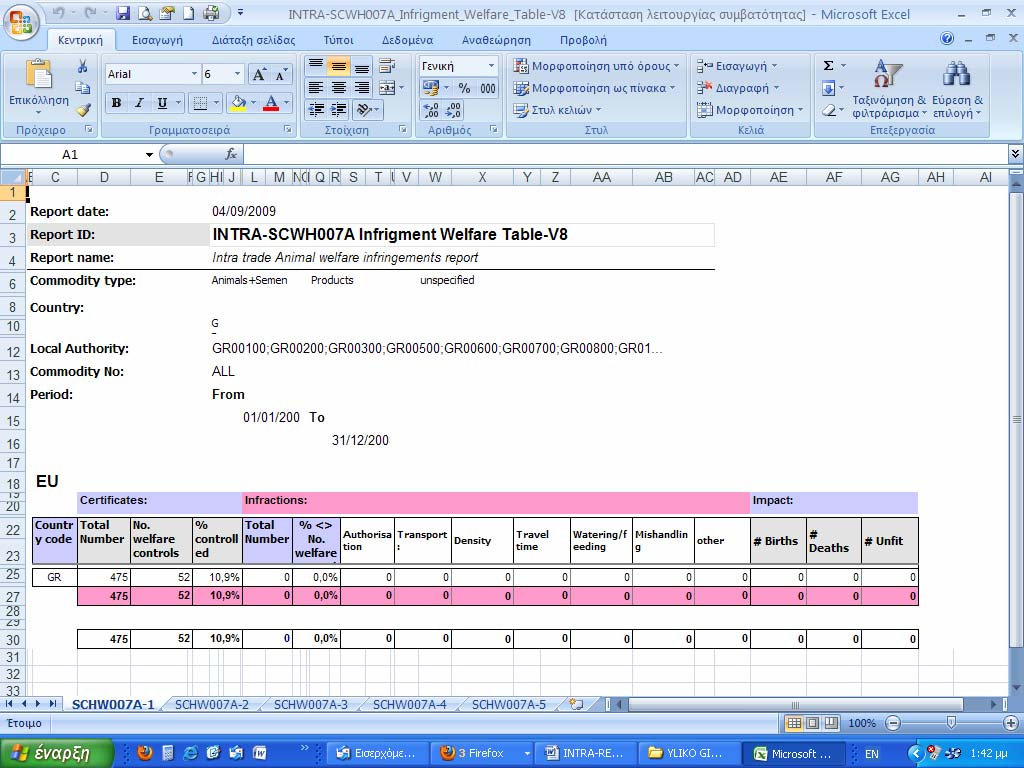Open the Δεδομένα ribbon tab
This screenshot has width=1024, height=768.
pyautogui.click(x=408, y=40)
